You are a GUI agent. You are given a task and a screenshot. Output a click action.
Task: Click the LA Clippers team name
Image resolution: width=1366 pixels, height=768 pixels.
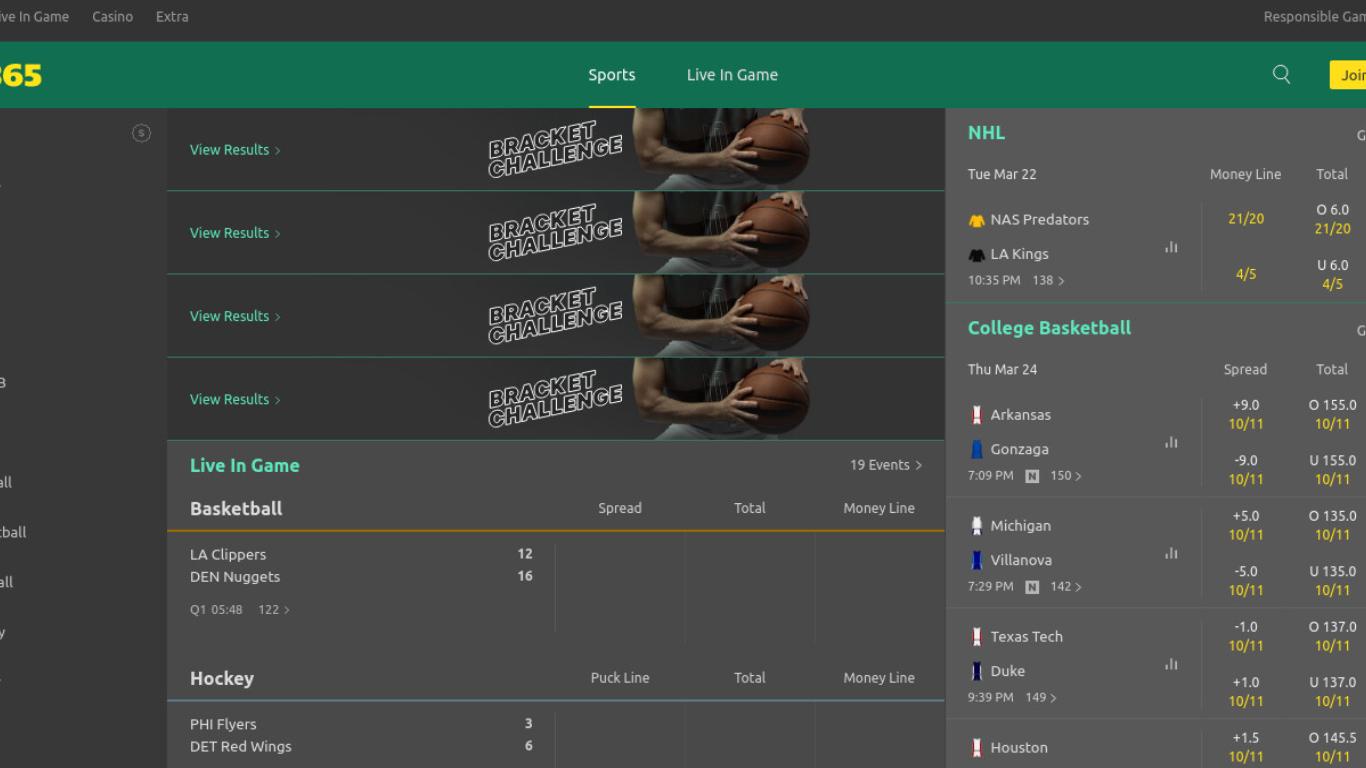point(228,554)
